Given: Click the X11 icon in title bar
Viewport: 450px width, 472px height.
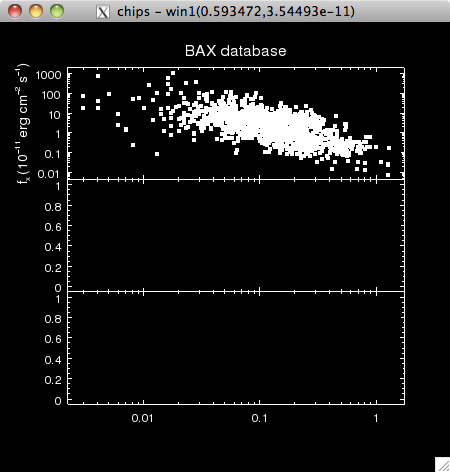Looking at the screenshot, I should [103, 12].
